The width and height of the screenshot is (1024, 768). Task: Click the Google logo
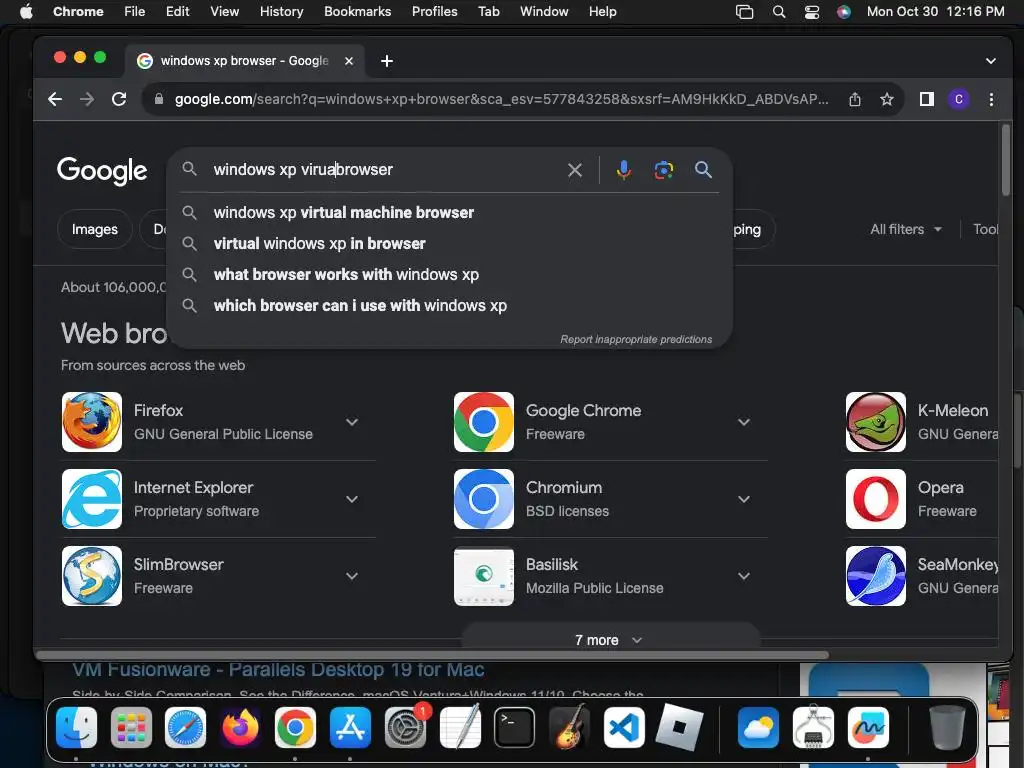pos(102,170)
